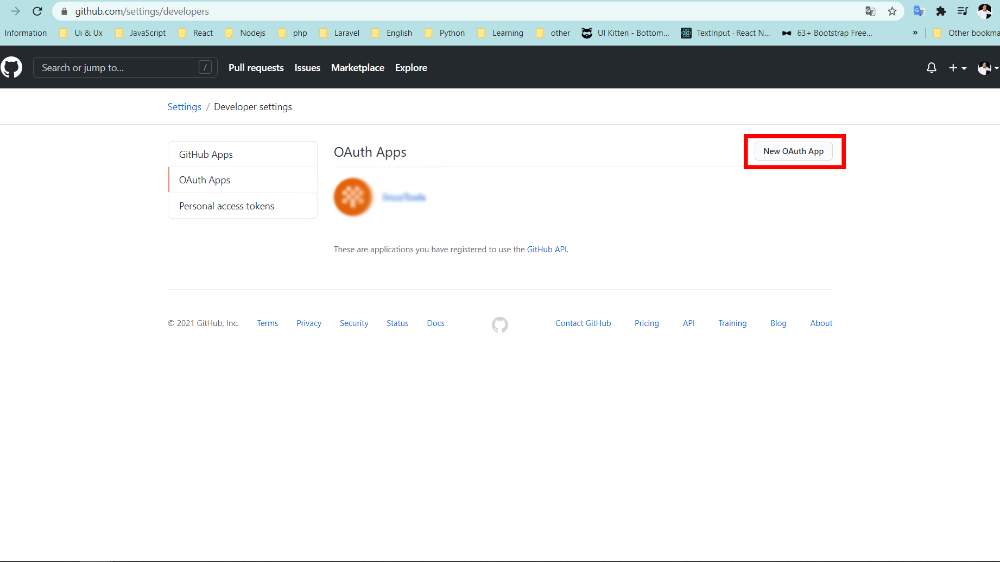The height and width of the screenshot is (562, 1000).
Task: Reload the page with browser refresh icon
Action: pyautogui.click(x=37, y=11)
